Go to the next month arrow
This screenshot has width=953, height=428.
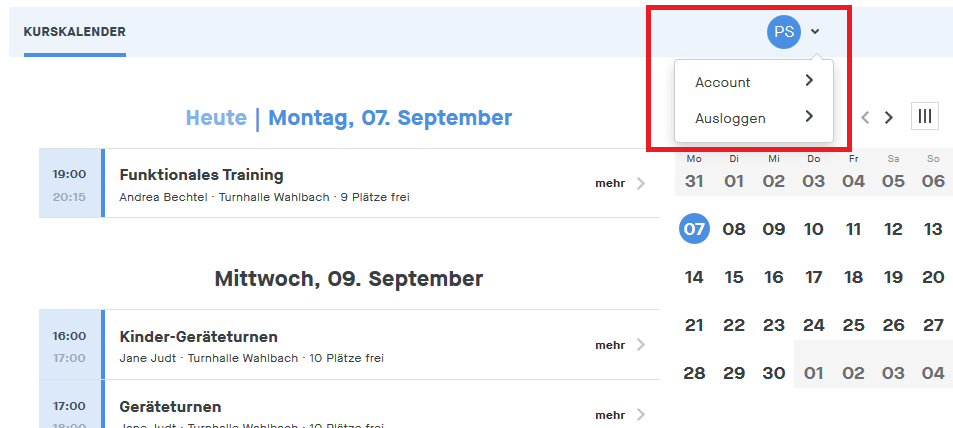pyautogui.click(x=889, y=118)
